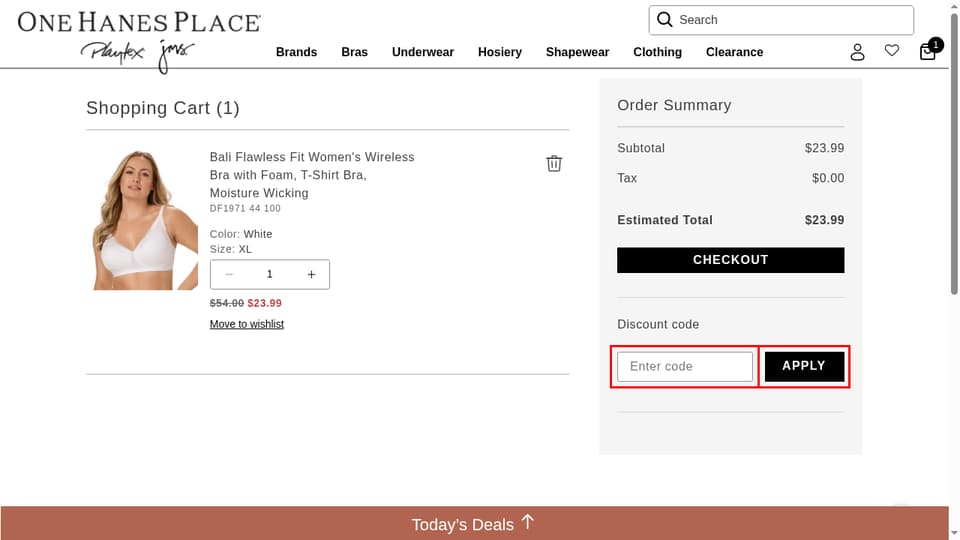Viewport: 960px width, 540px height.
Task: Open the Brands menu
Action: tap(296, 52)
